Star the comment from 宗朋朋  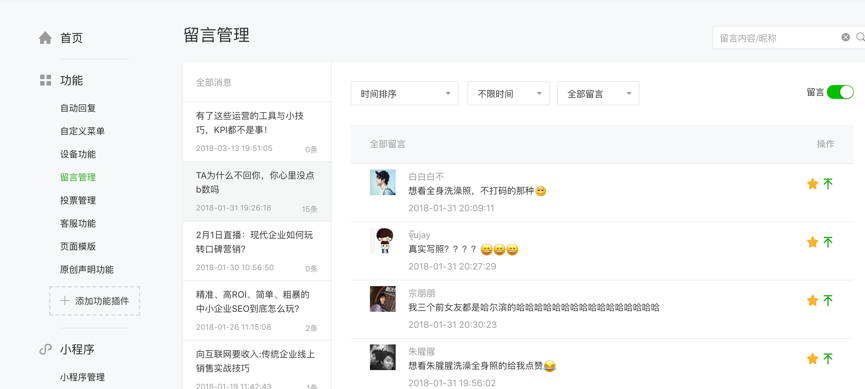point(812,300)
